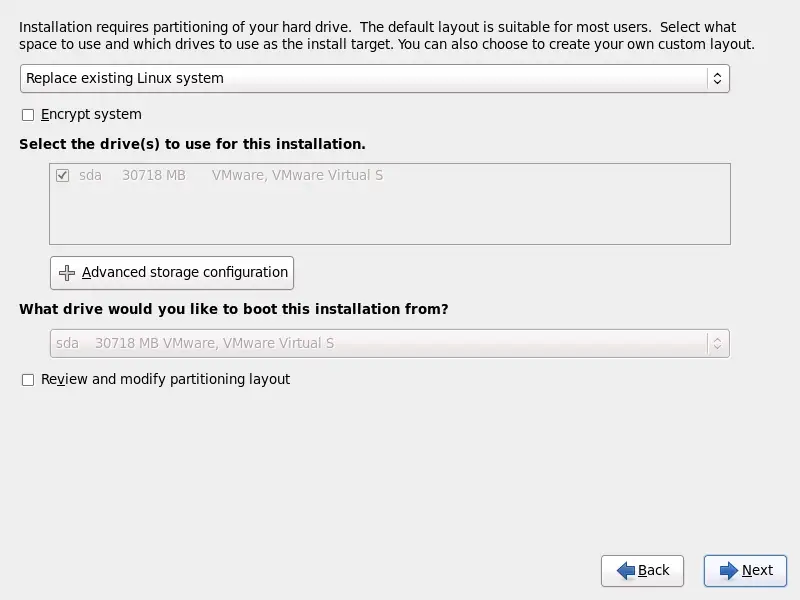Click the plus icon on Advanced storage configuration
This screenshot has width=800, height=600.
click(67, 273)
